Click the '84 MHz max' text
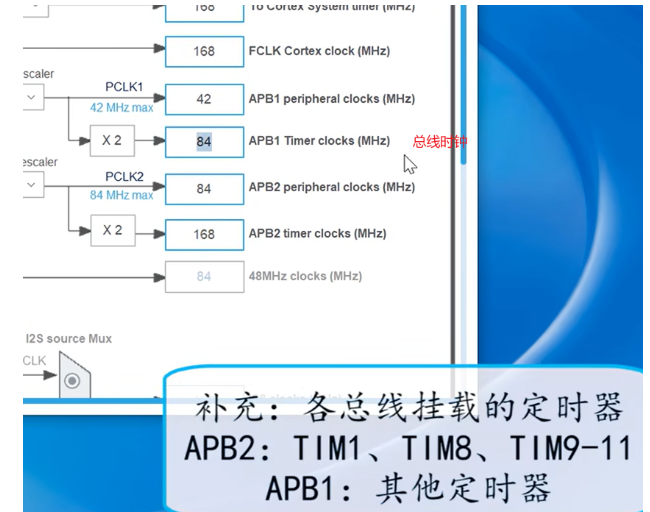Screen dimensions: 650x512 [x=121, y=195]
